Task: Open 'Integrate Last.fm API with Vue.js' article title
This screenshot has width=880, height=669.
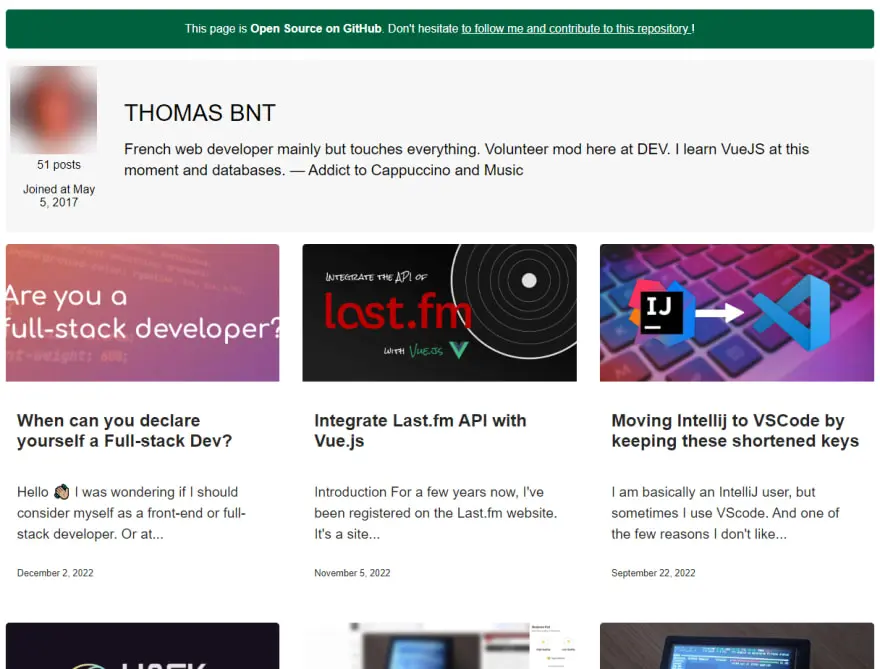Action: point(420,431)
